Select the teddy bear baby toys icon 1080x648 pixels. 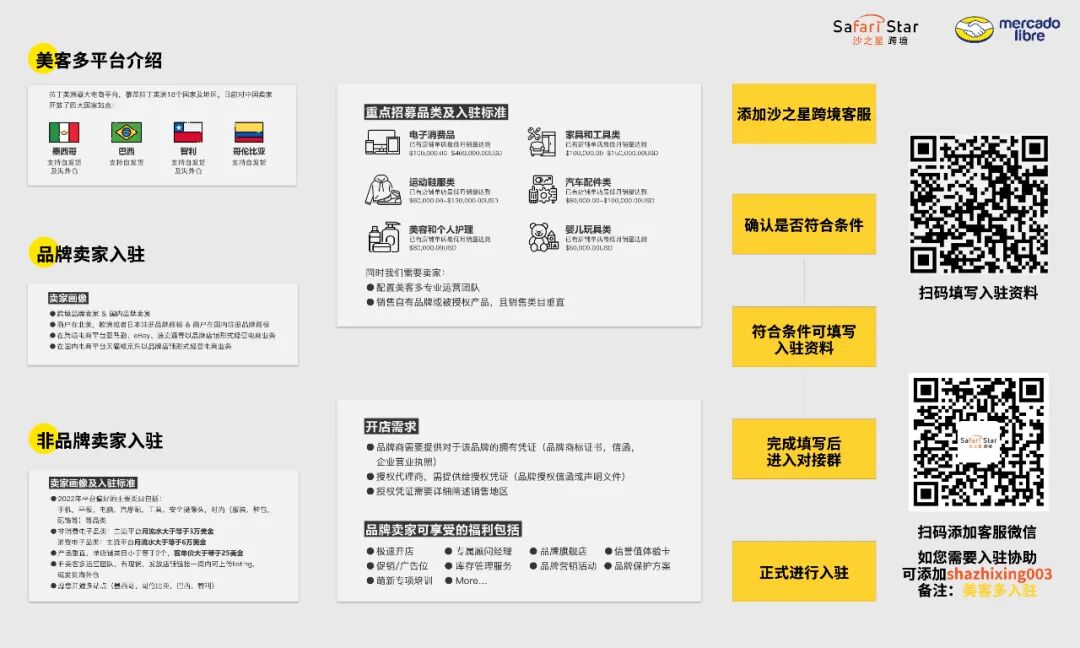tap(543, 237)
